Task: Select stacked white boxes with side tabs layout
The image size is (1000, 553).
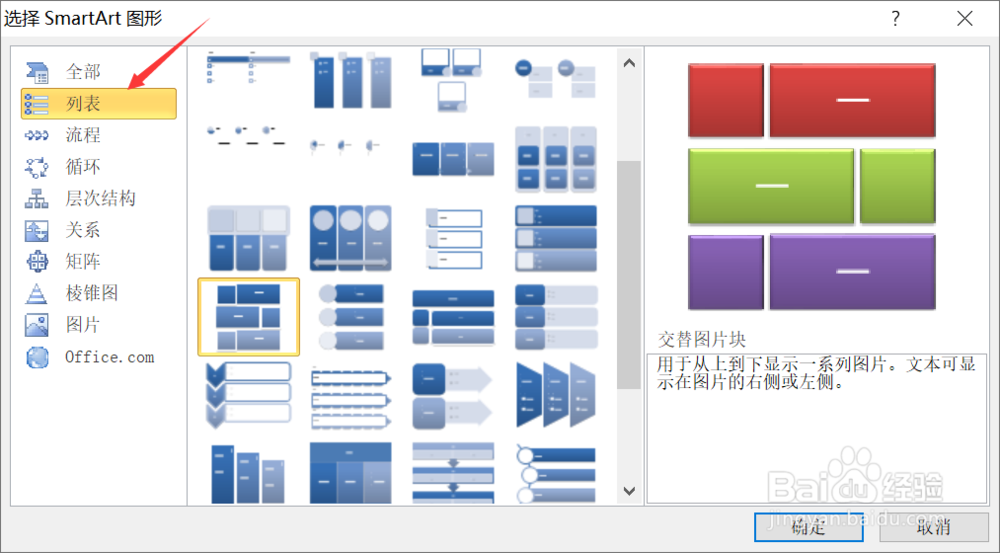Action: pyautogui.click(x=453, y=239)
